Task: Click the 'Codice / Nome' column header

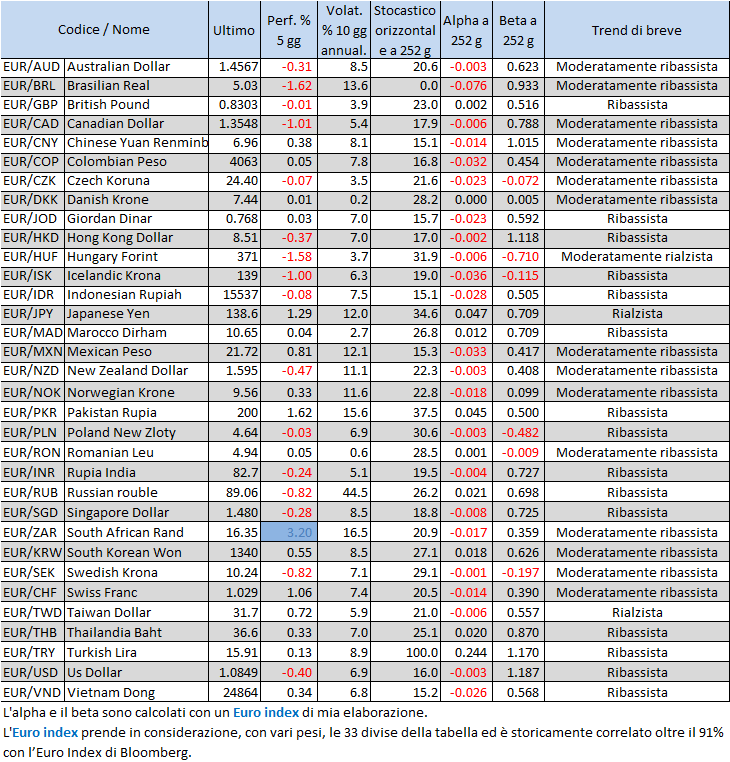Action: (x=104, y=30)
